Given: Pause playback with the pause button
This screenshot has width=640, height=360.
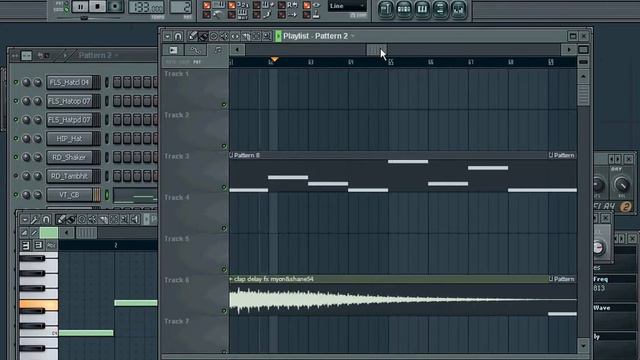Looking at the screenshot, I should click(x=80, y=6).
